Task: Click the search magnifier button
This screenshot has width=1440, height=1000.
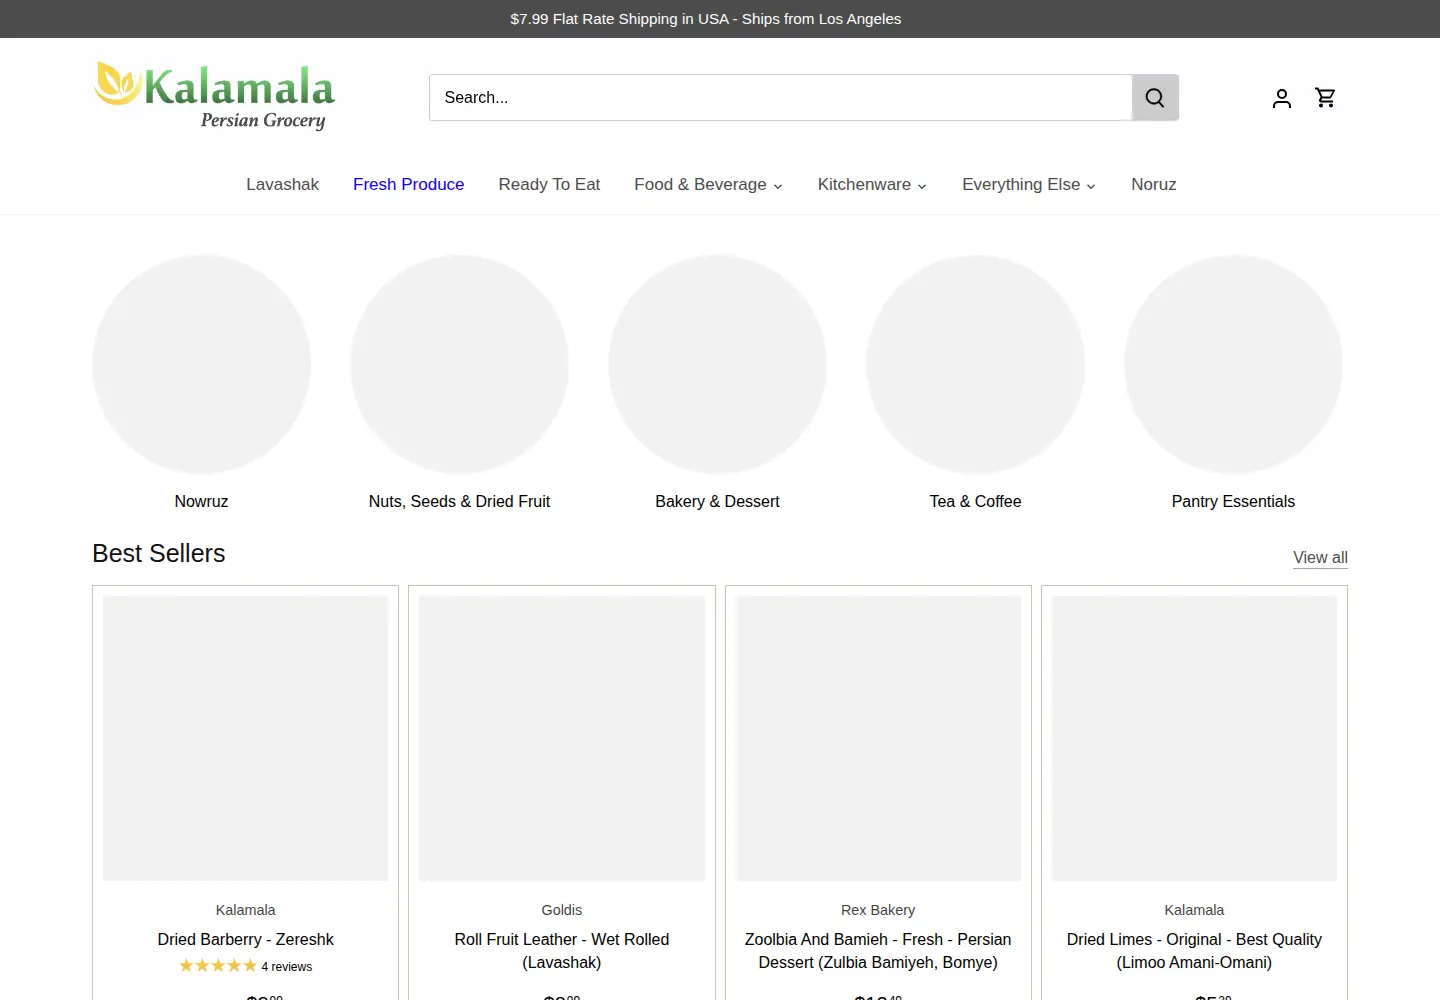Action: pos(1155,97)
